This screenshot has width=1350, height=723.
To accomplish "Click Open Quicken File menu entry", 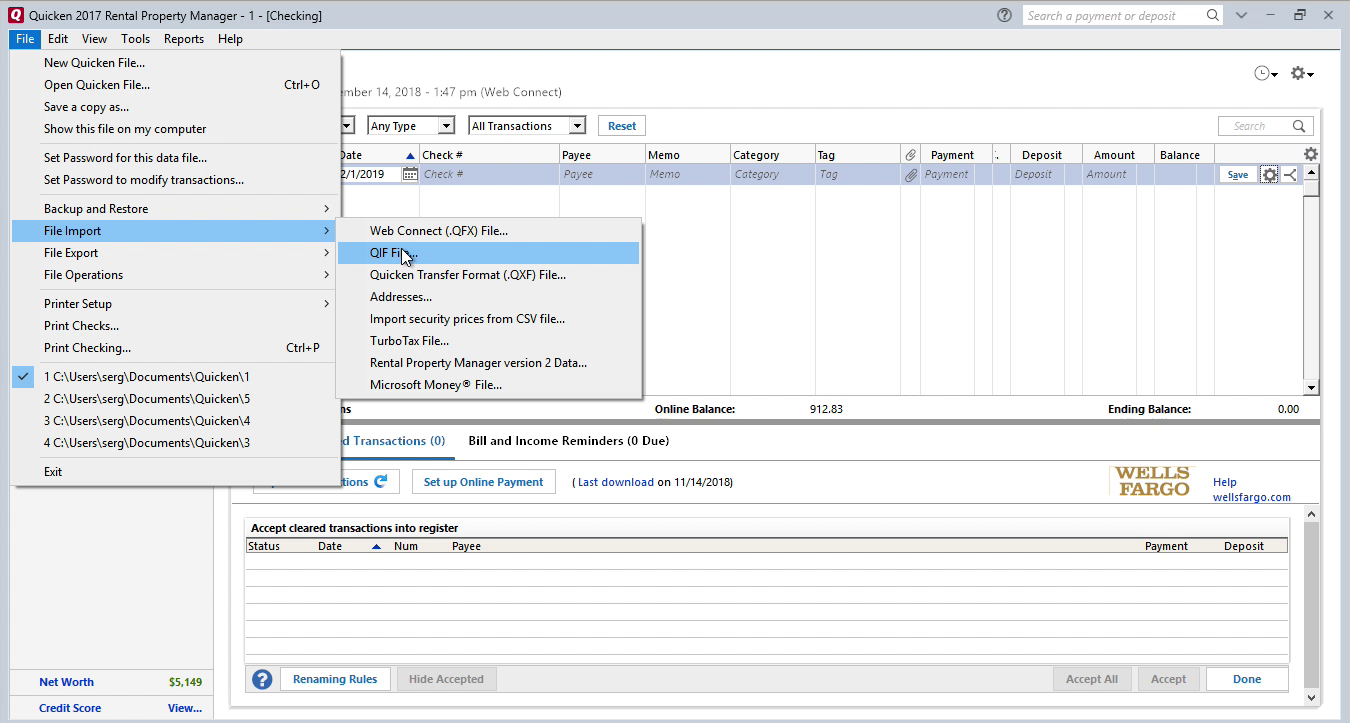I will pos(175,85).
